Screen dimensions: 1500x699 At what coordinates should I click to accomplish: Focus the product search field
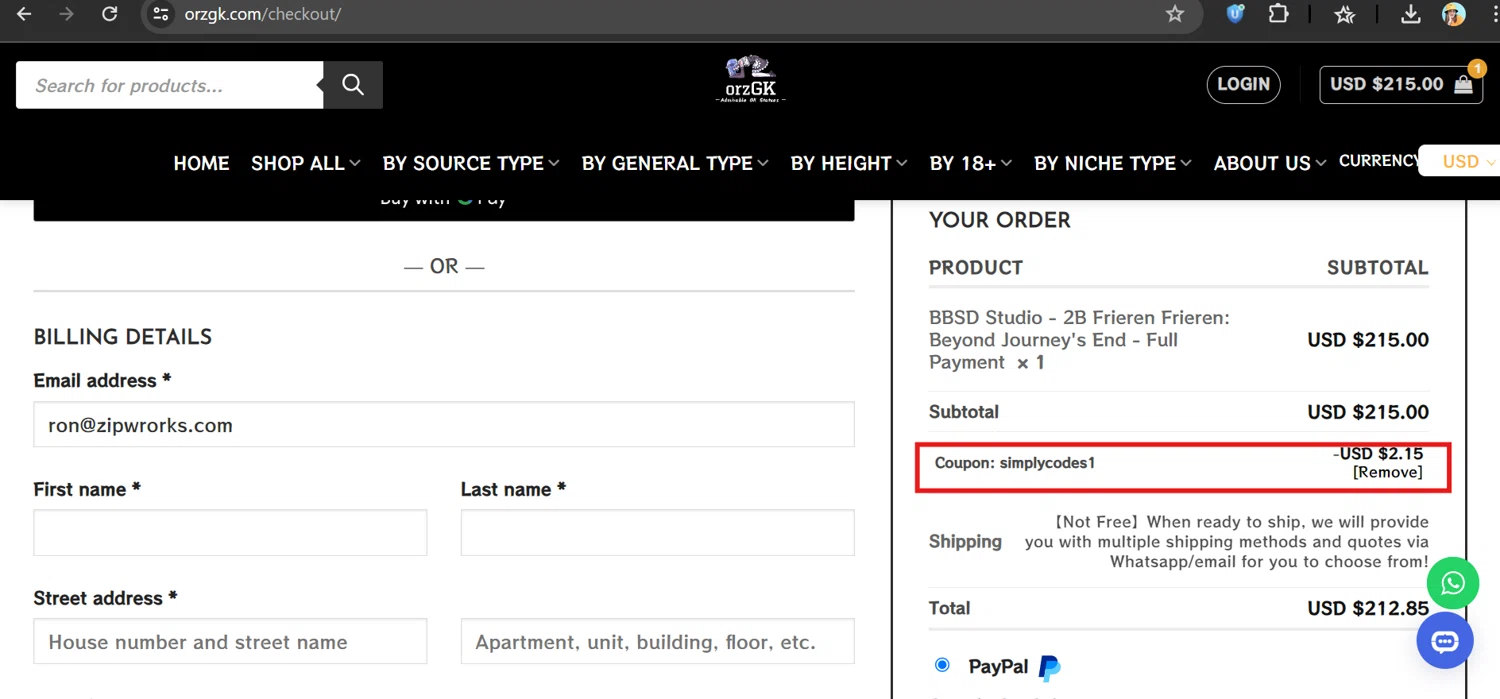(169, 85)
